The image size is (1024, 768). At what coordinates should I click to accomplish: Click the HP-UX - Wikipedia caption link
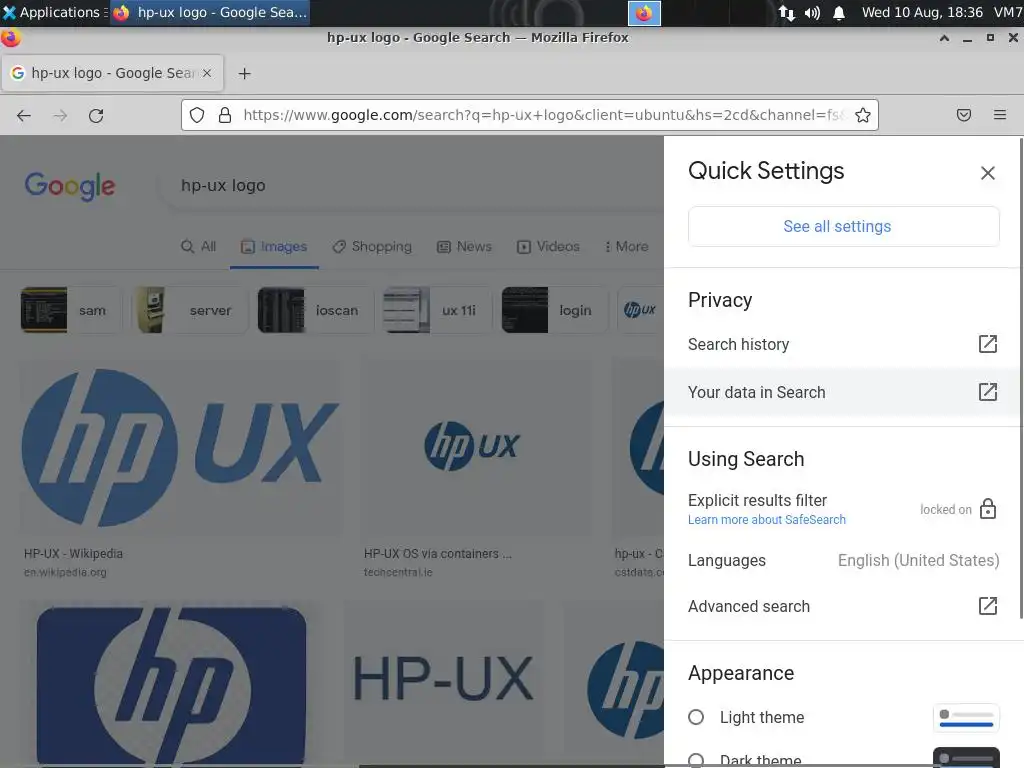73,554
